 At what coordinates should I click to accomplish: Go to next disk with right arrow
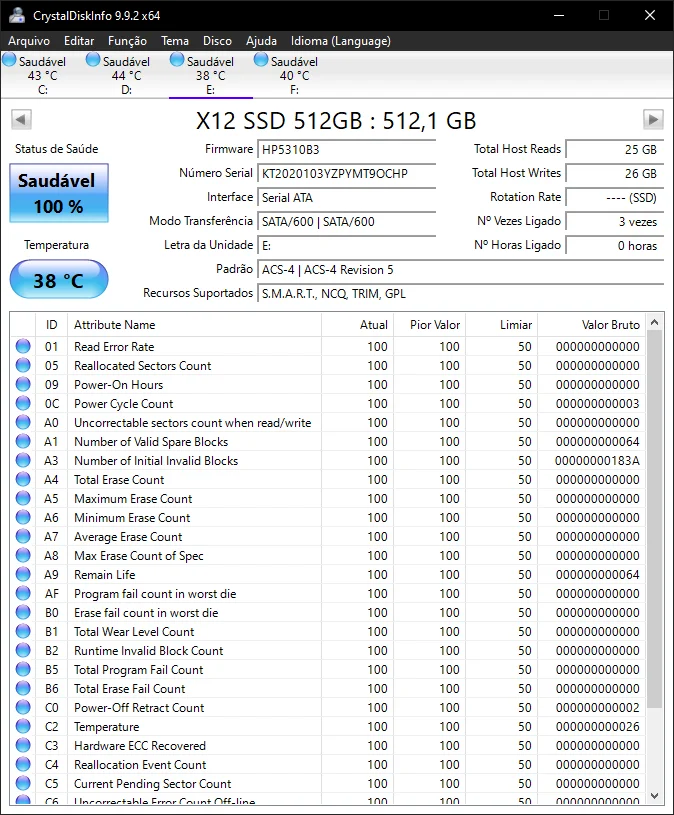(x=653, y=120)
